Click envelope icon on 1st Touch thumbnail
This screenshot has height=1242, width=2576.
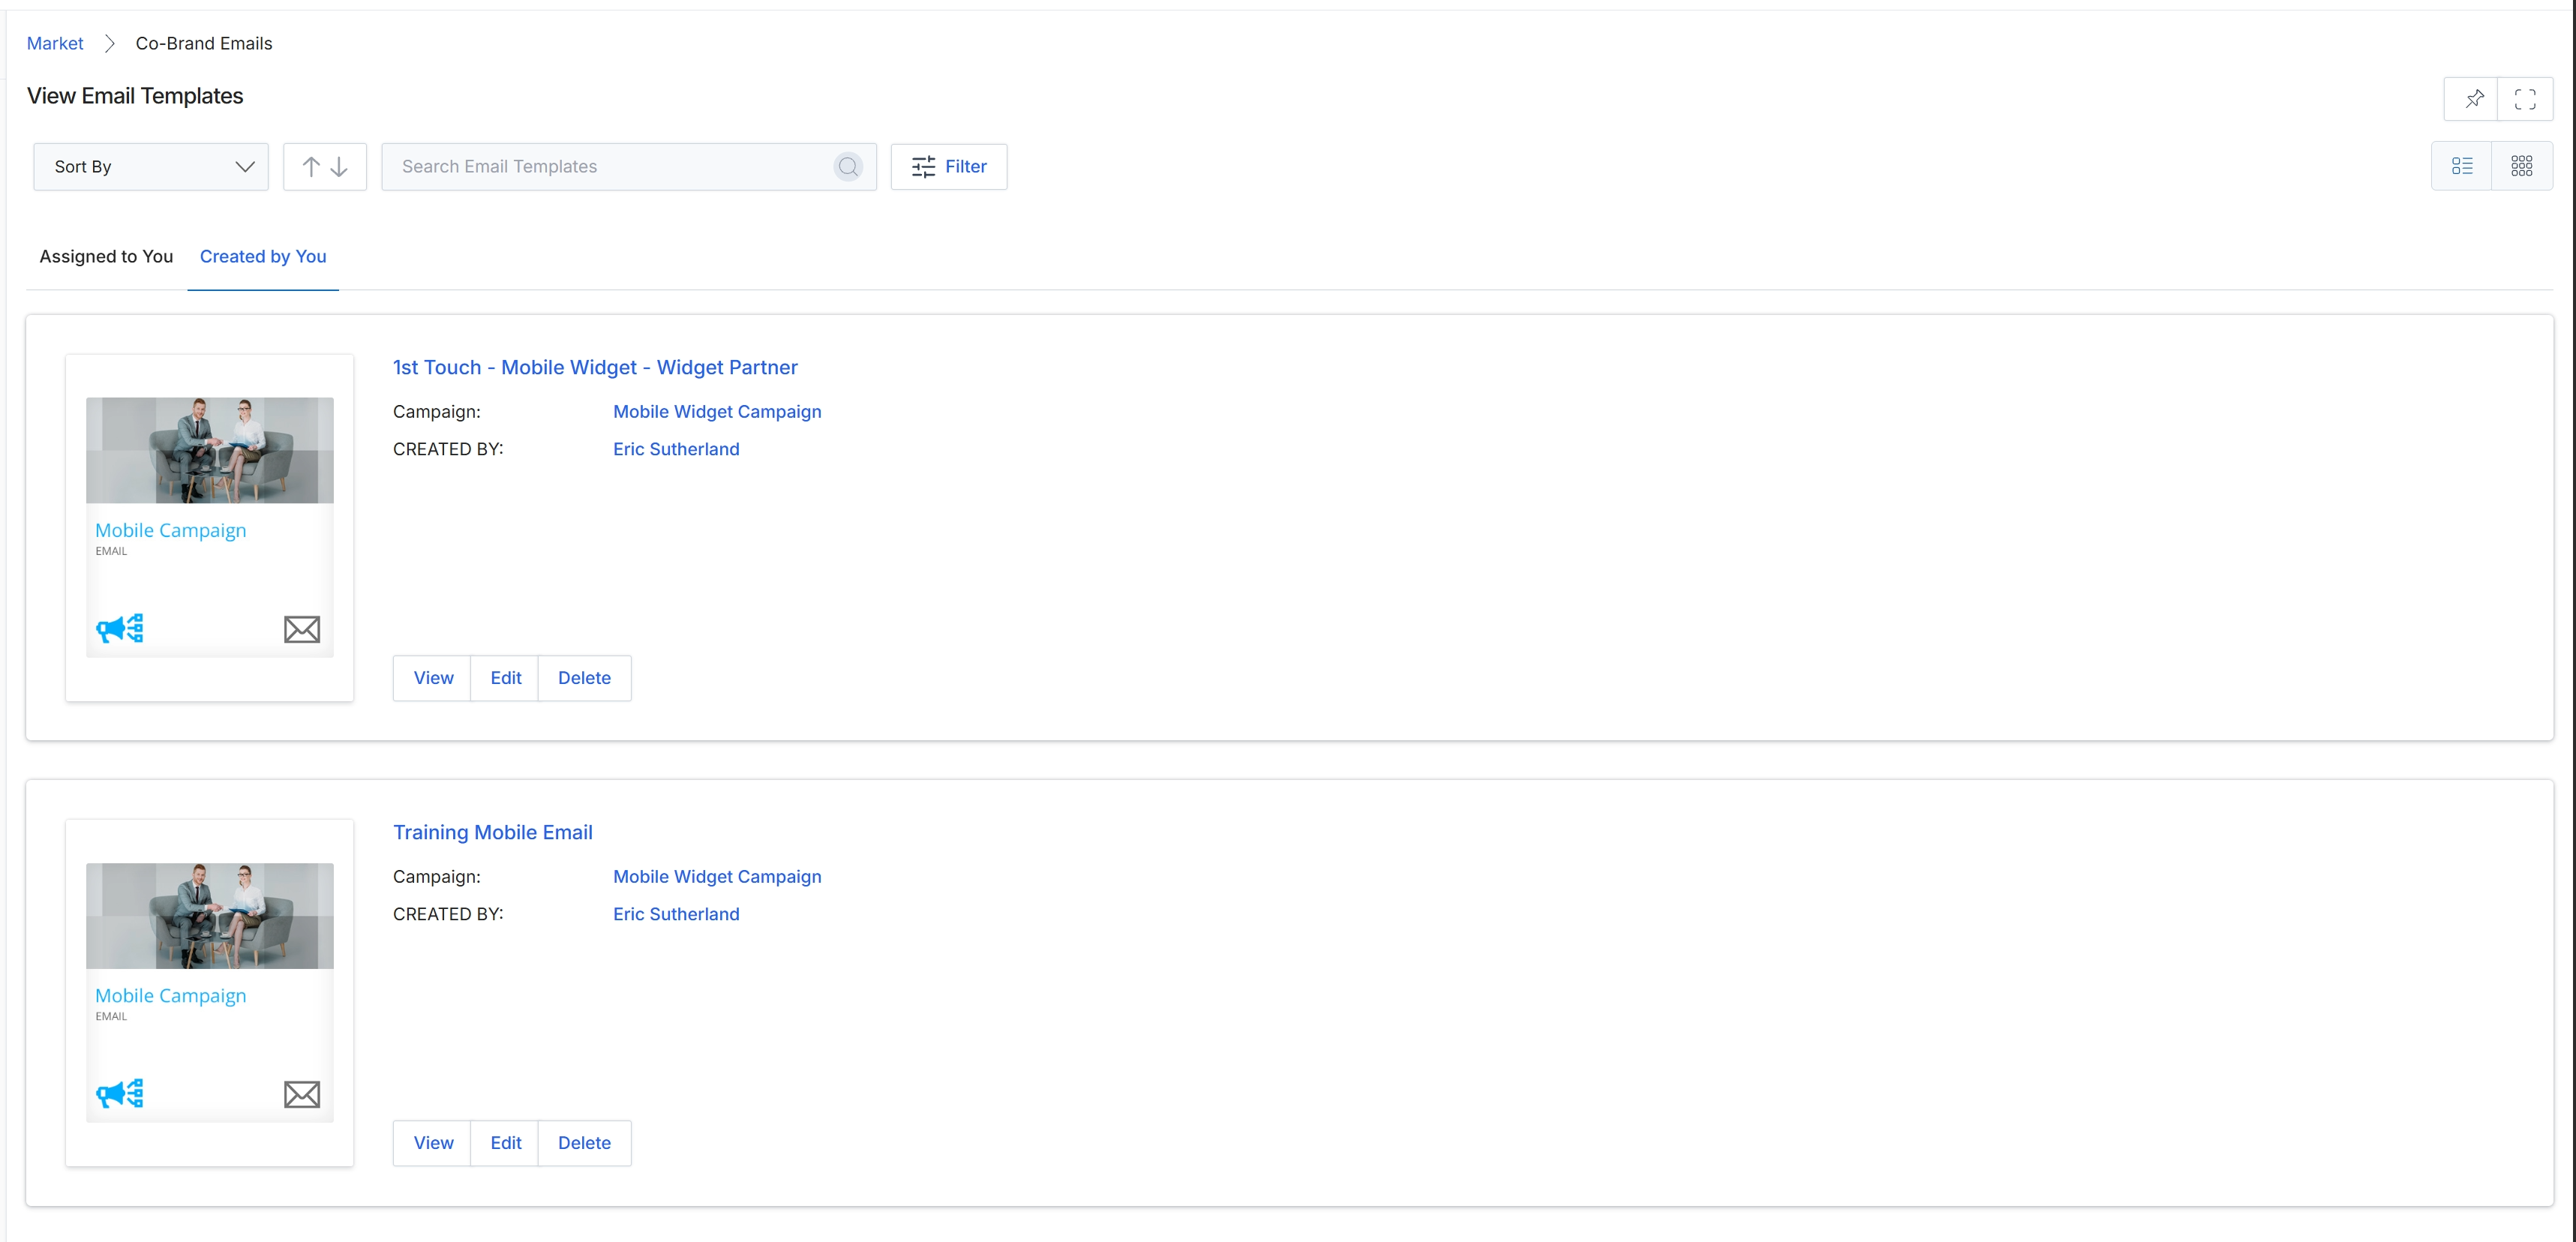click(x=302, y=629)
